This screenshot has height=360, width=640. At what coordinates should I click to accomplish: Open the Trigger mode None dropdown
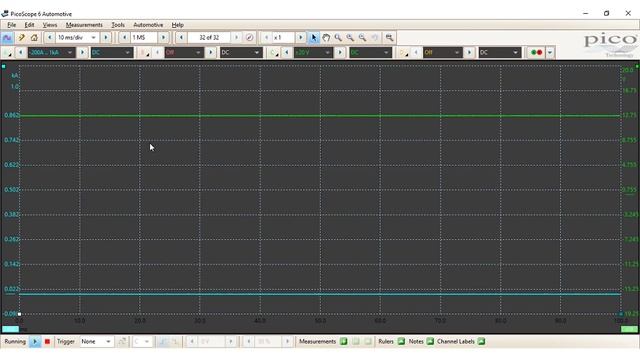click(x=96, y=342)
